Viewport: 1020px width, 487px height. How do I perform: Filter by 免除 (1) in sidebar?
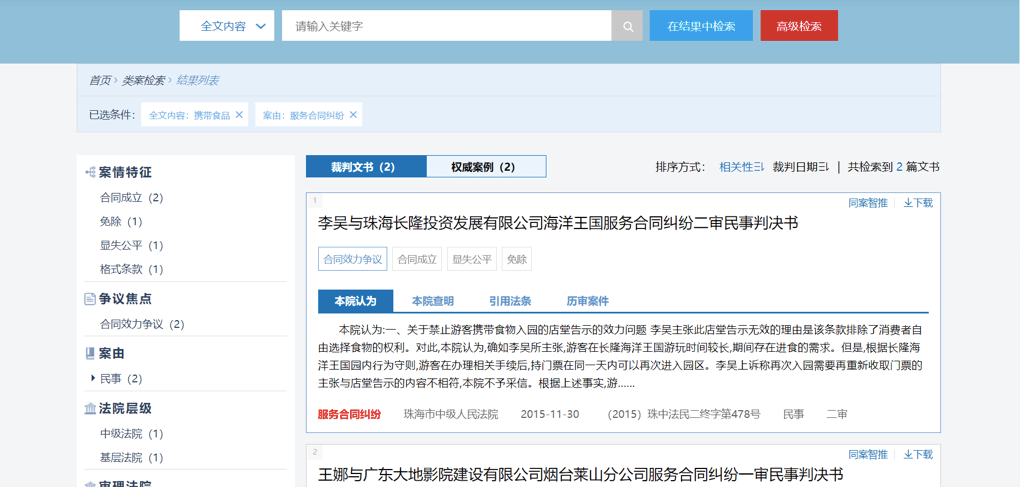point(121,222)
